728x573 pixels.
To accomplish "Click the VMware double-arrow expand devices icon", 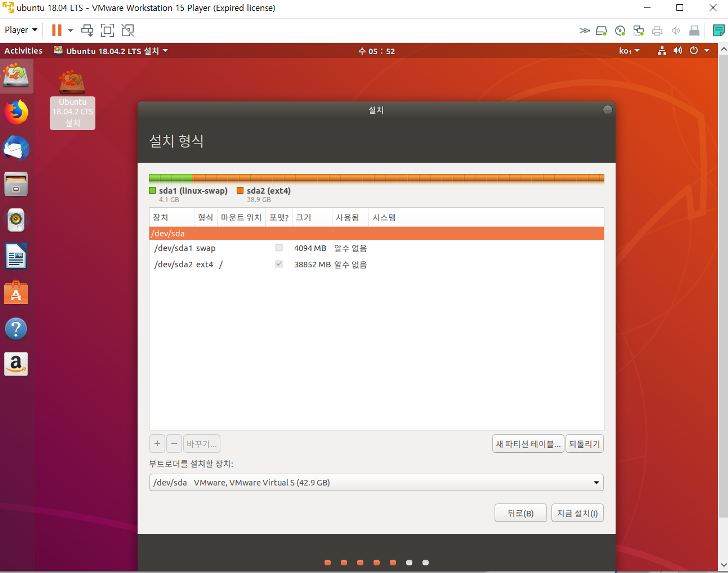I will point(585,31).
